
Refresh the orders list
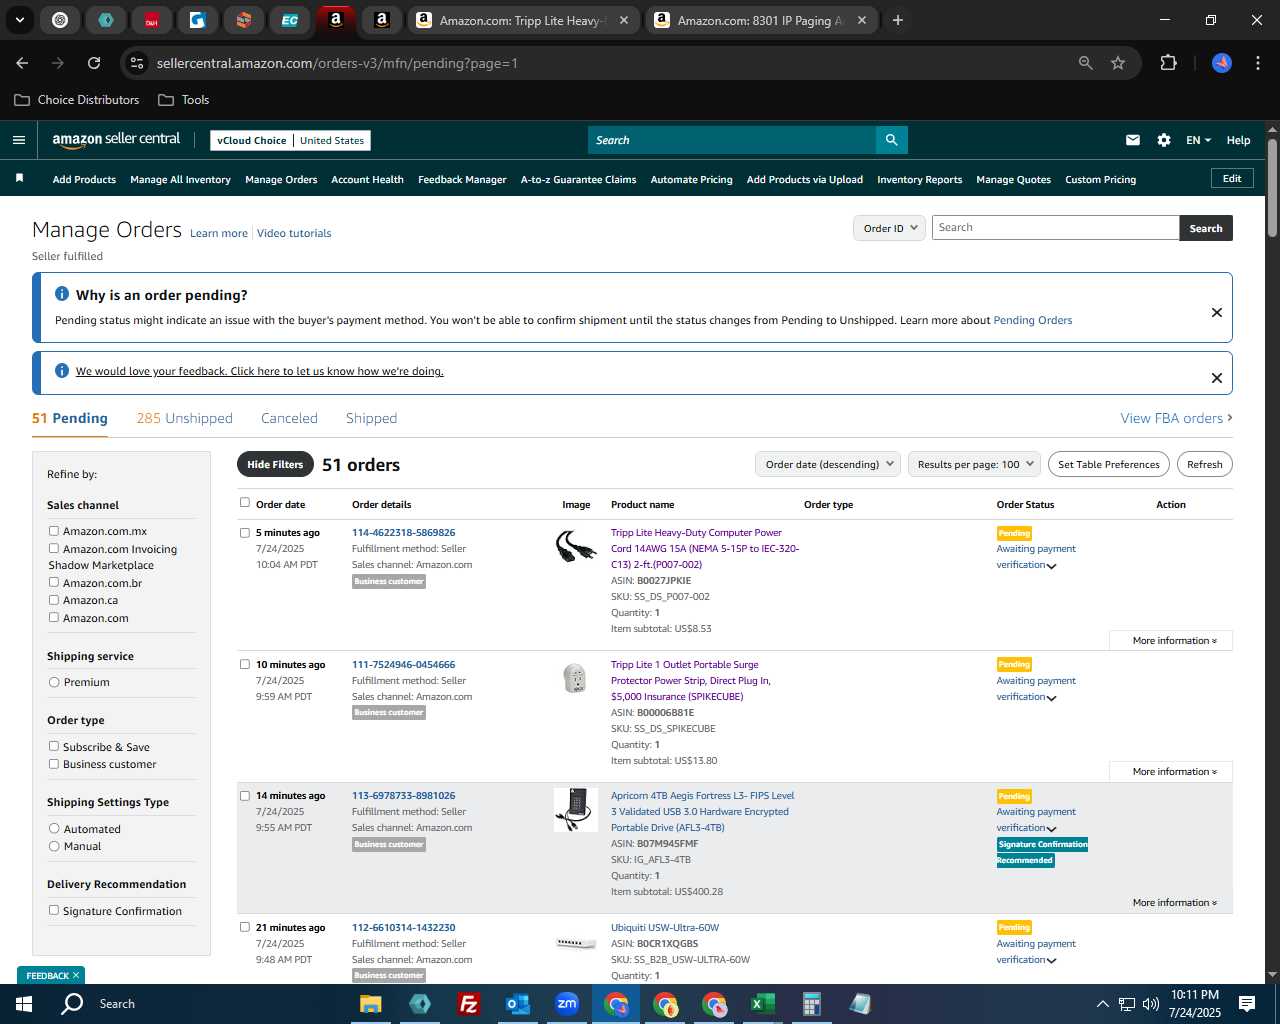pos(1204,464)
